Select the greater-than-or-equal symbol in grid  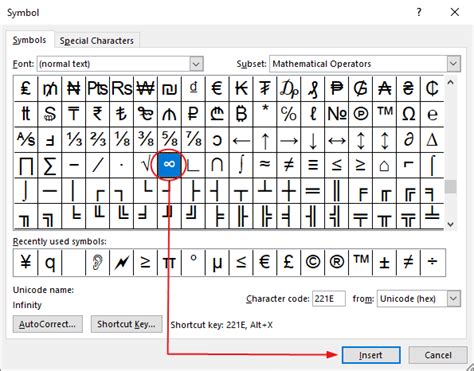tap(361, 165)
